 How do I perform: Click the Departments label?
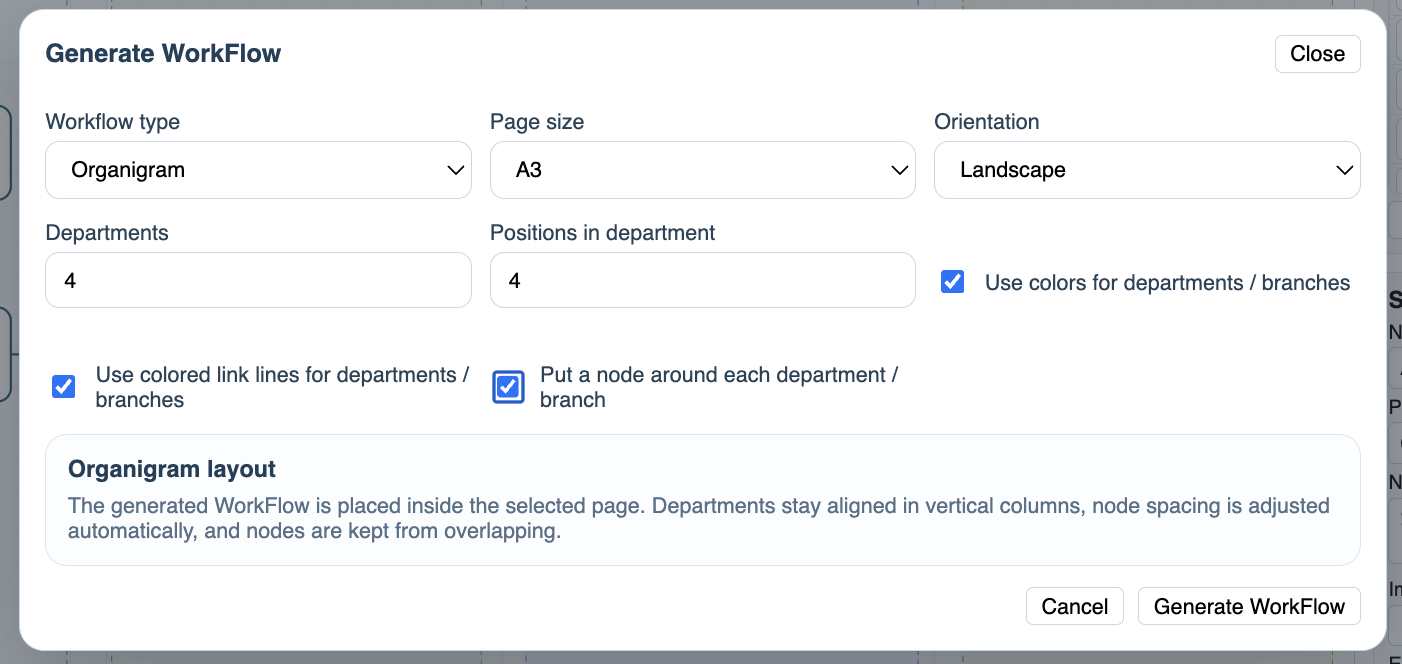click(107, 233)
